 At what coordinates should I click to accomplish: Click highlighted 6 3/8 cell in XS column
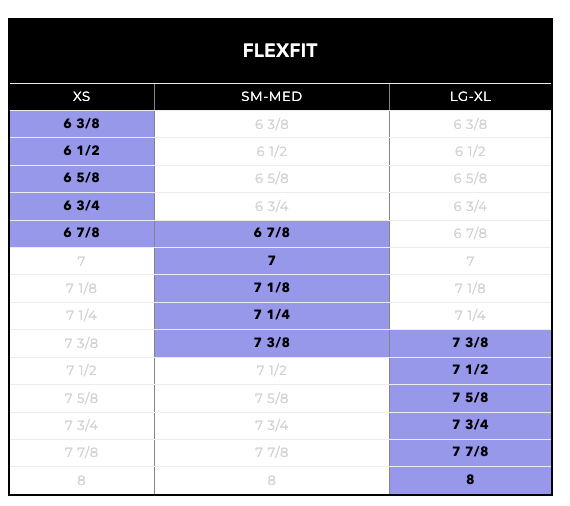pos(82,124)
